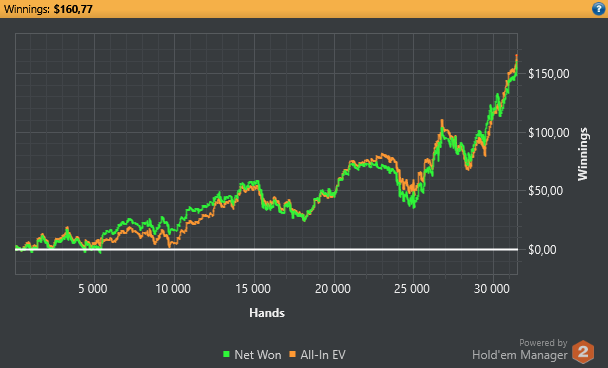Image resolution: width=608 pixels, height=368 pixels.
Task: Click the Powered by Hold'em Manager text
Action: click(520, 350)
